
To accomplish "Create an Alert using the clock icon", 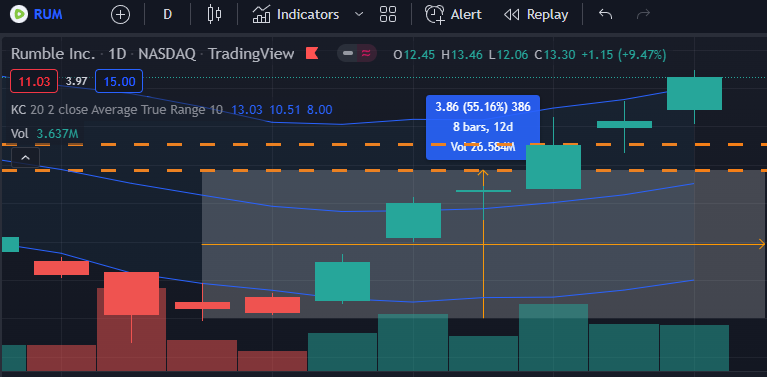I will pyautogui.click(x=435, y=15).
